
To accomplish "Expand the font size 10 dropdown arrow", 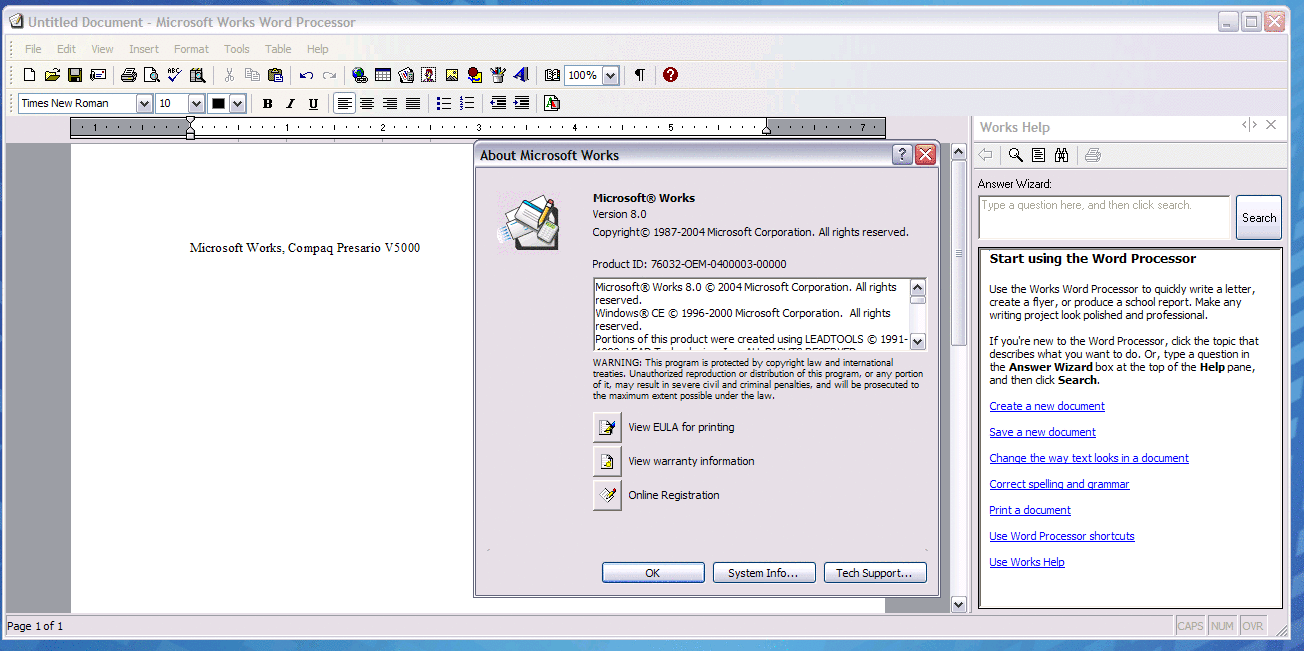I will (196, 103).
